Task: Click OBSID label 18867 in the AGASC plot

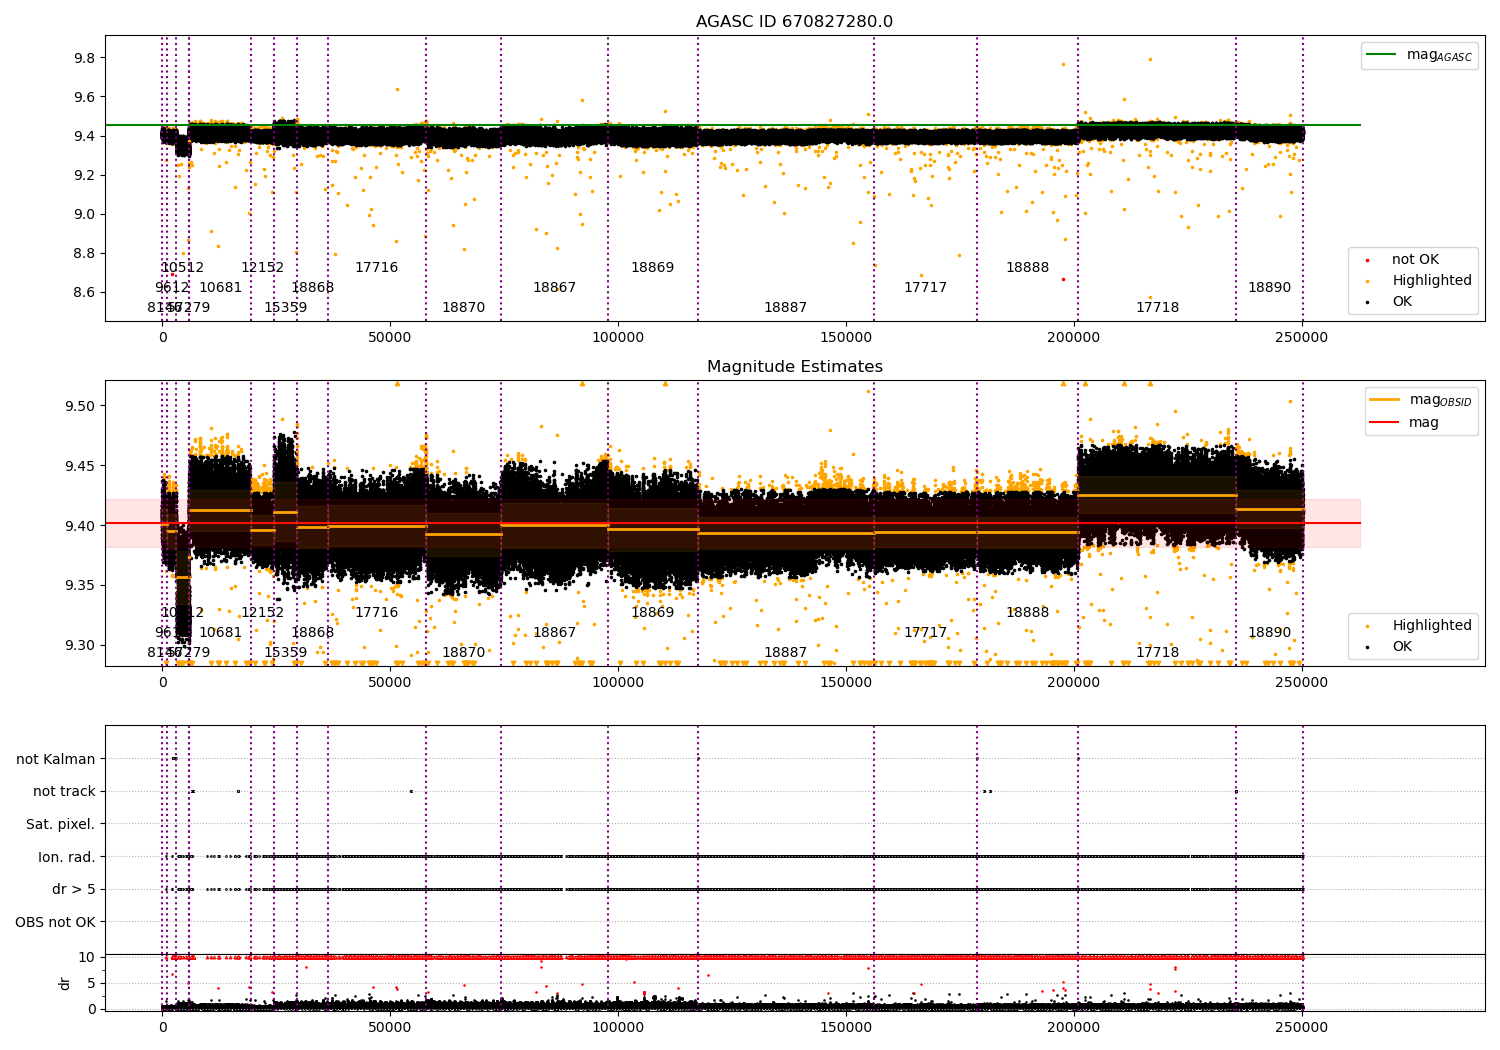Action: (555, 288)
